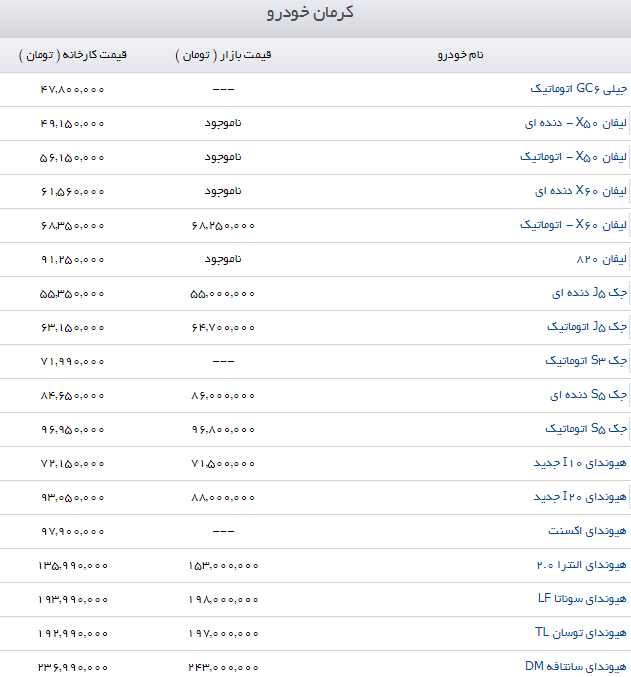Select market price 55,000,000 for جک J5 دنده ای
This screenshot has height=677, width=631.
point(223,294)
